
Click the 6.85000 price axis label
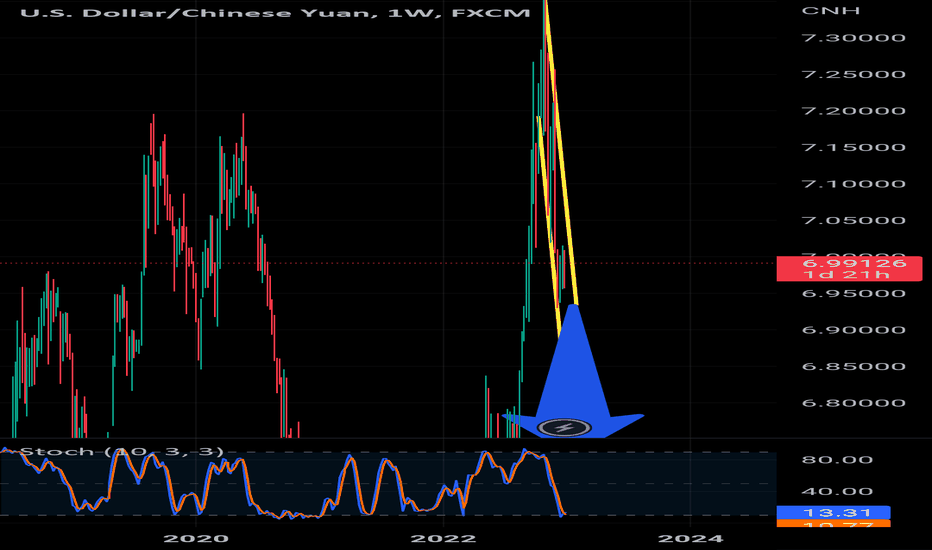coord(854,366)
